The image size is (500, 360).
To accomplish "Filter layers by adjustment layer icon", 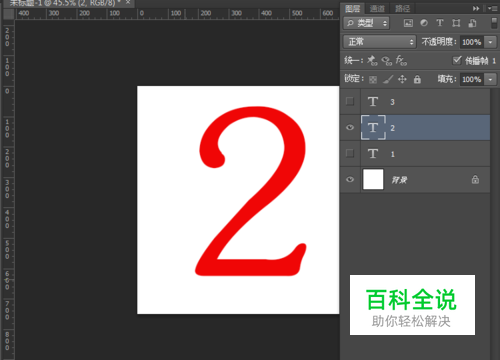I will (x=424, y=23).
